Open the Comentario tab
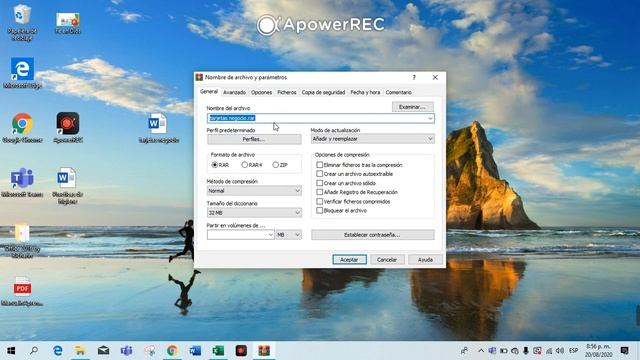 (398, 92)
